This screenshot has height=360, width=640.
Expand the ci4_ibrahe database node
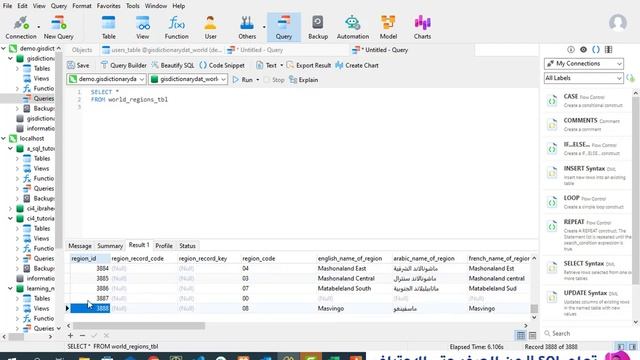click(x=11, y=209)
